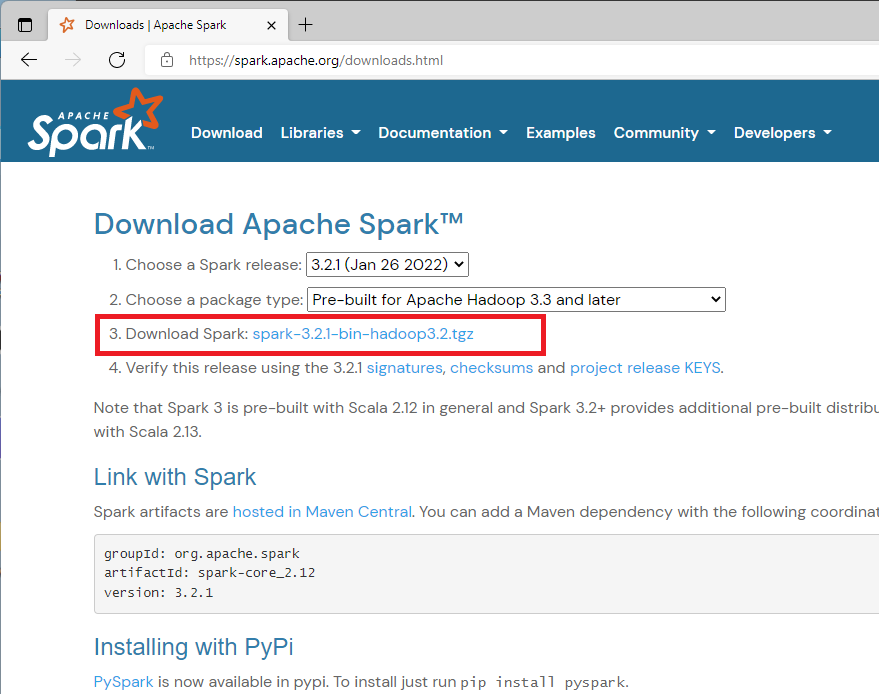Click the forward navigation arrow
879x694 pixels.
73,60
